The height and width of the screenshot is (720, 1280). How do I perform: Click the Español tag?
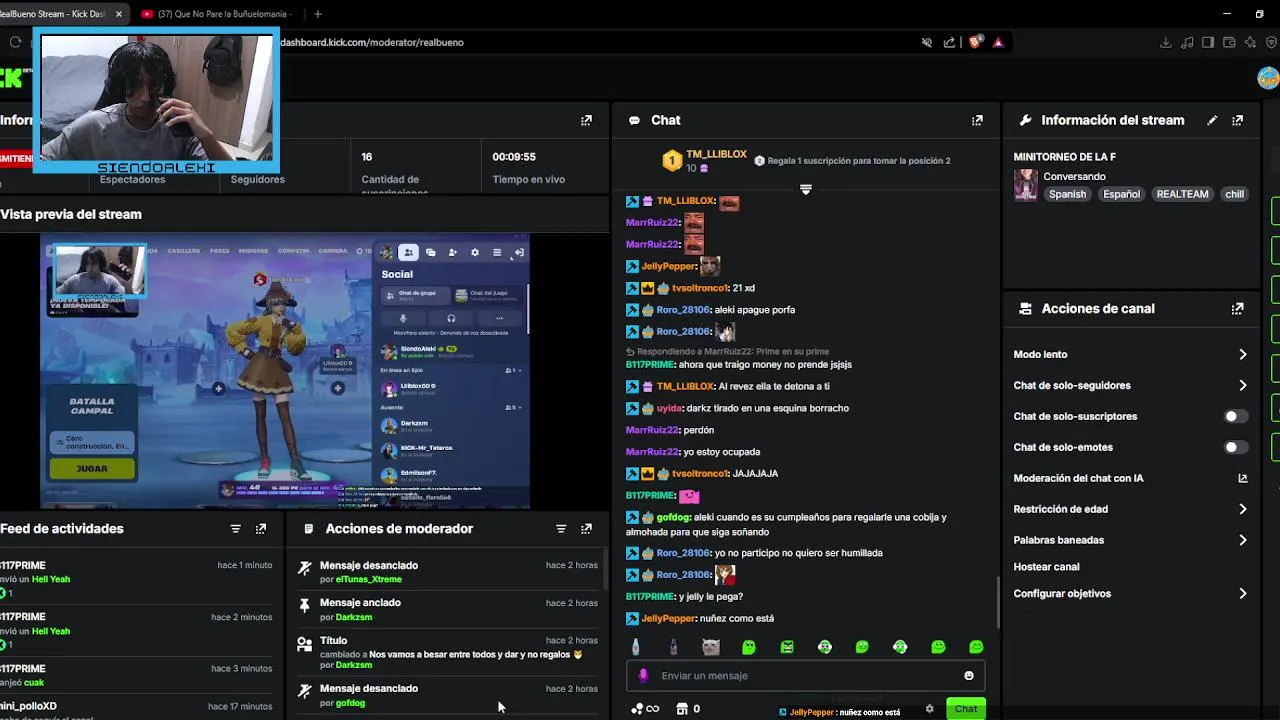tap(1121, 194)
